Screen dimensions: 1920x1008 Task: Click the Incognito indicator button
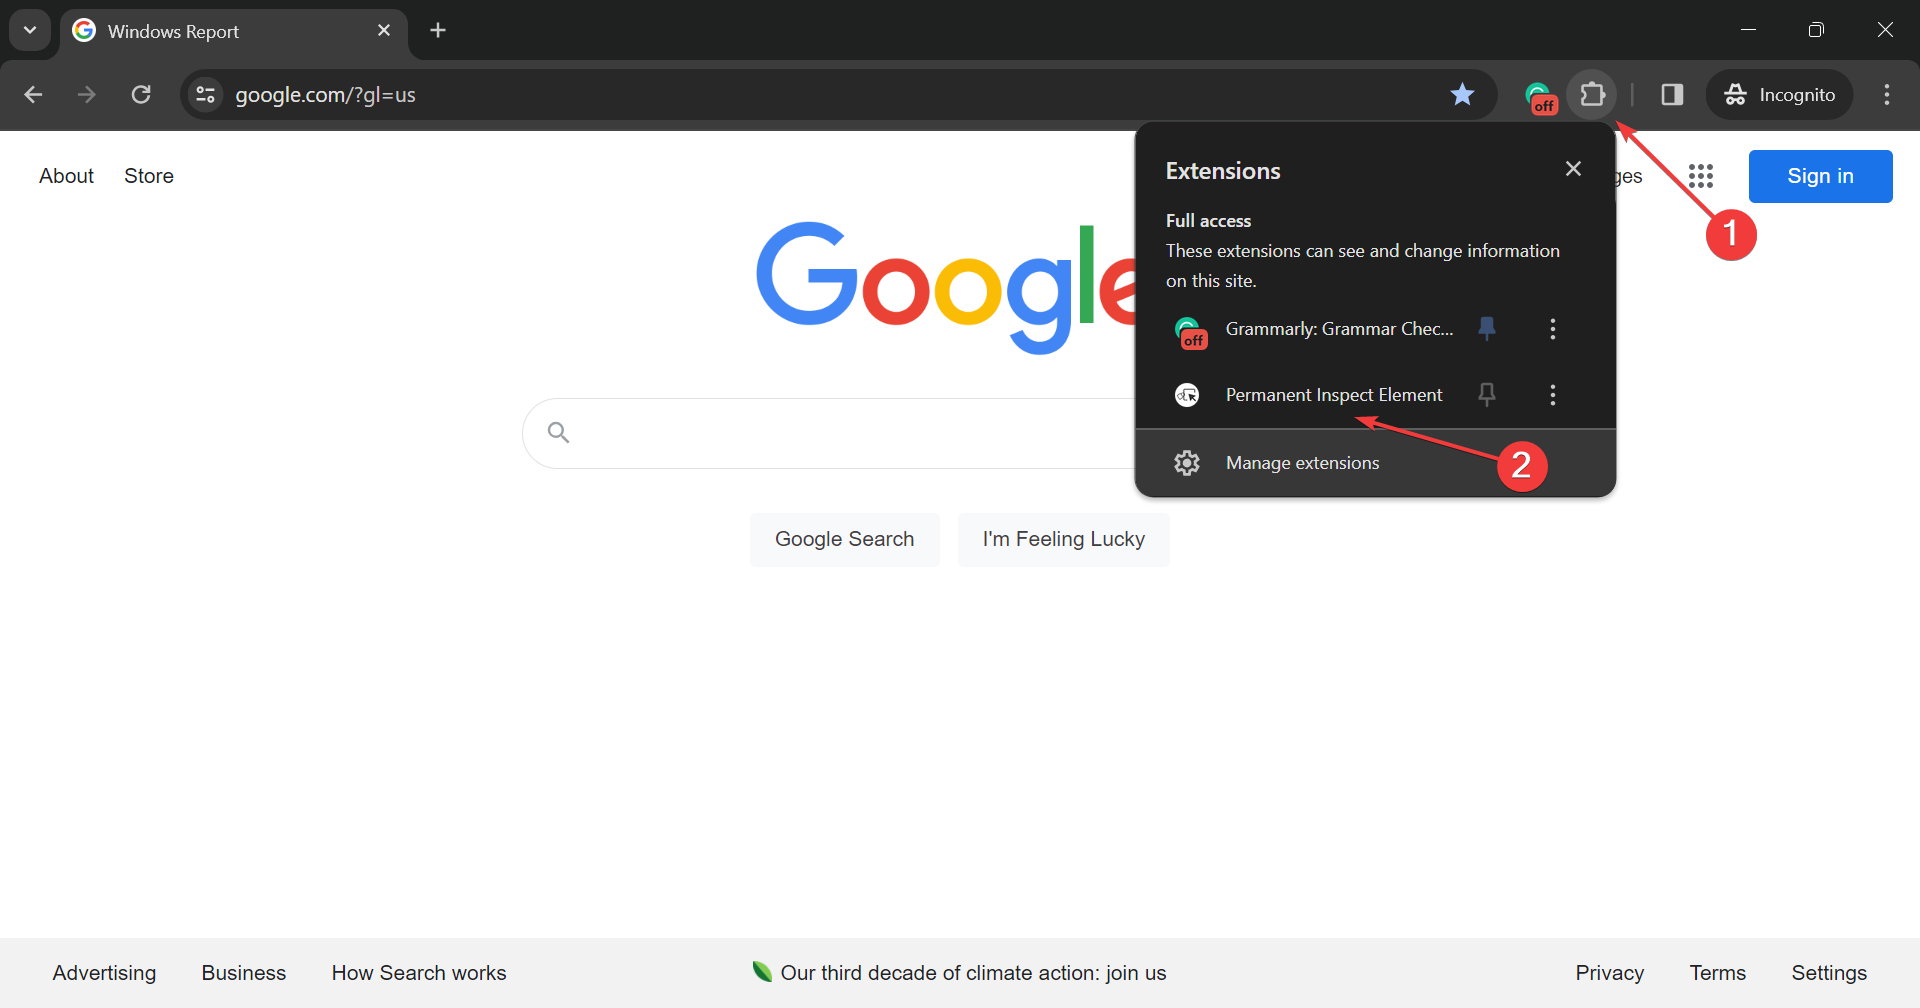pos(1779,95)
